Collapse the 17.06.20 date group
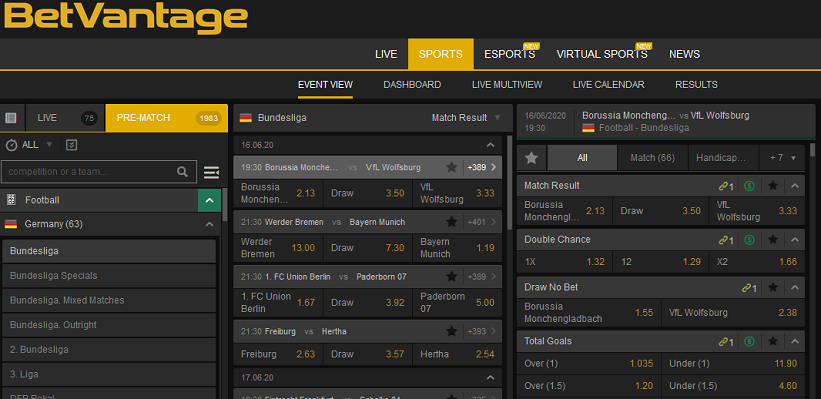Image resolution: width=821 pixels, height=399 pixels. pyautogui.click(x=490, y=377)
